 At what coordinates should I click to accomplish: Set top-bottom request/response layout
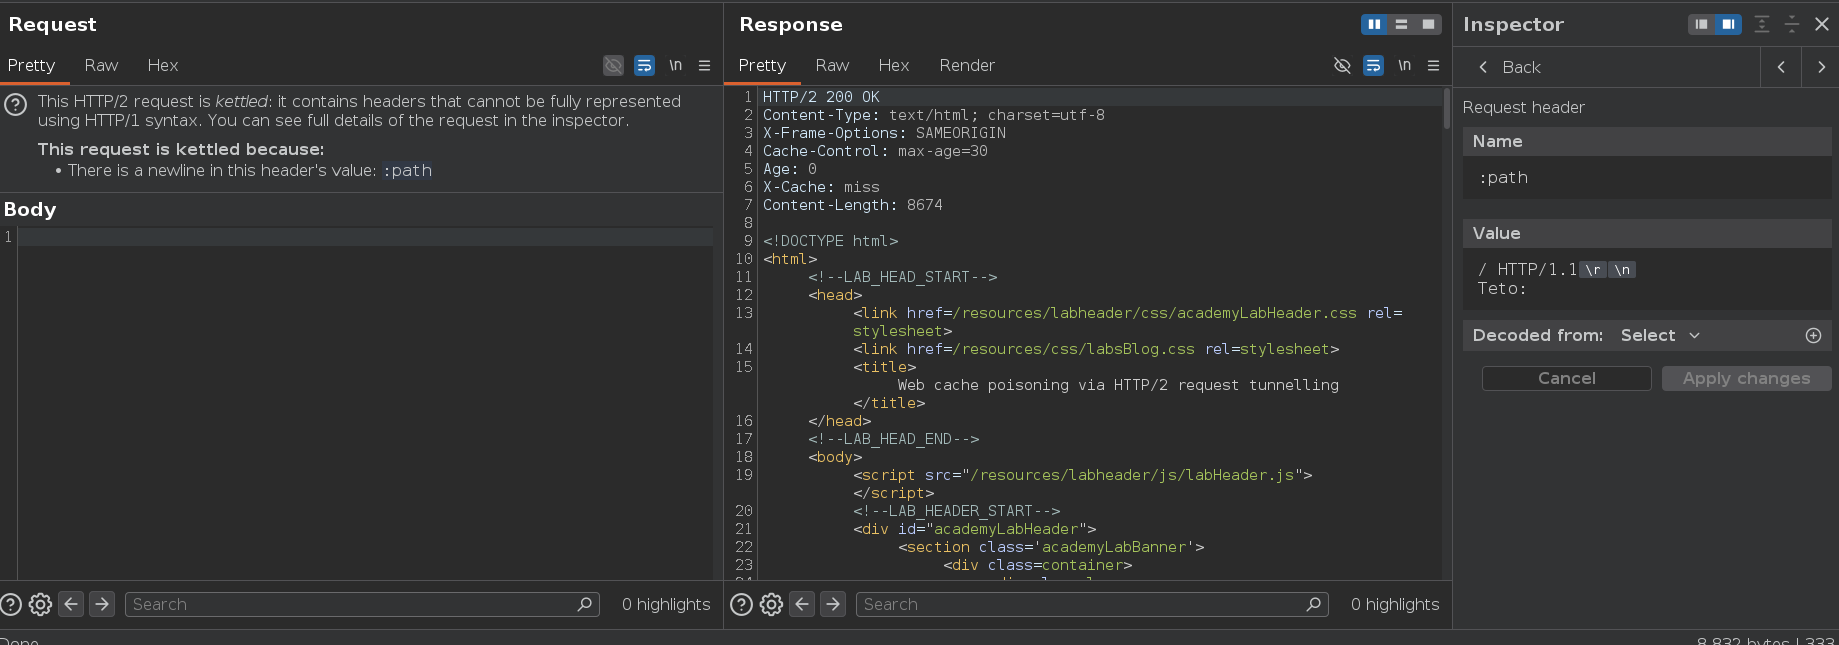tap(1401, 24)
